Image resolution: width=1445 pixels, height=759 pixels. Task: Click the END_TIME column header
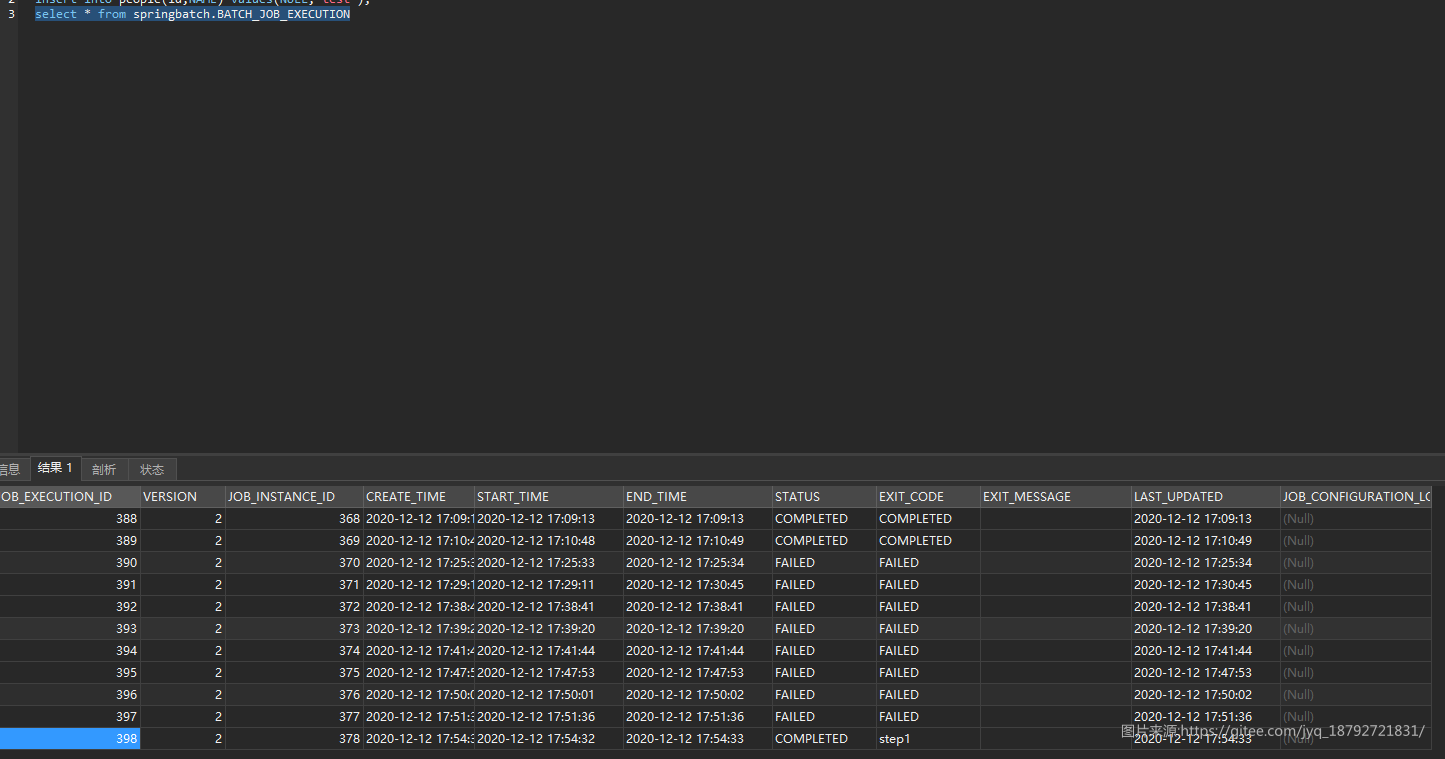coord(698,497)
